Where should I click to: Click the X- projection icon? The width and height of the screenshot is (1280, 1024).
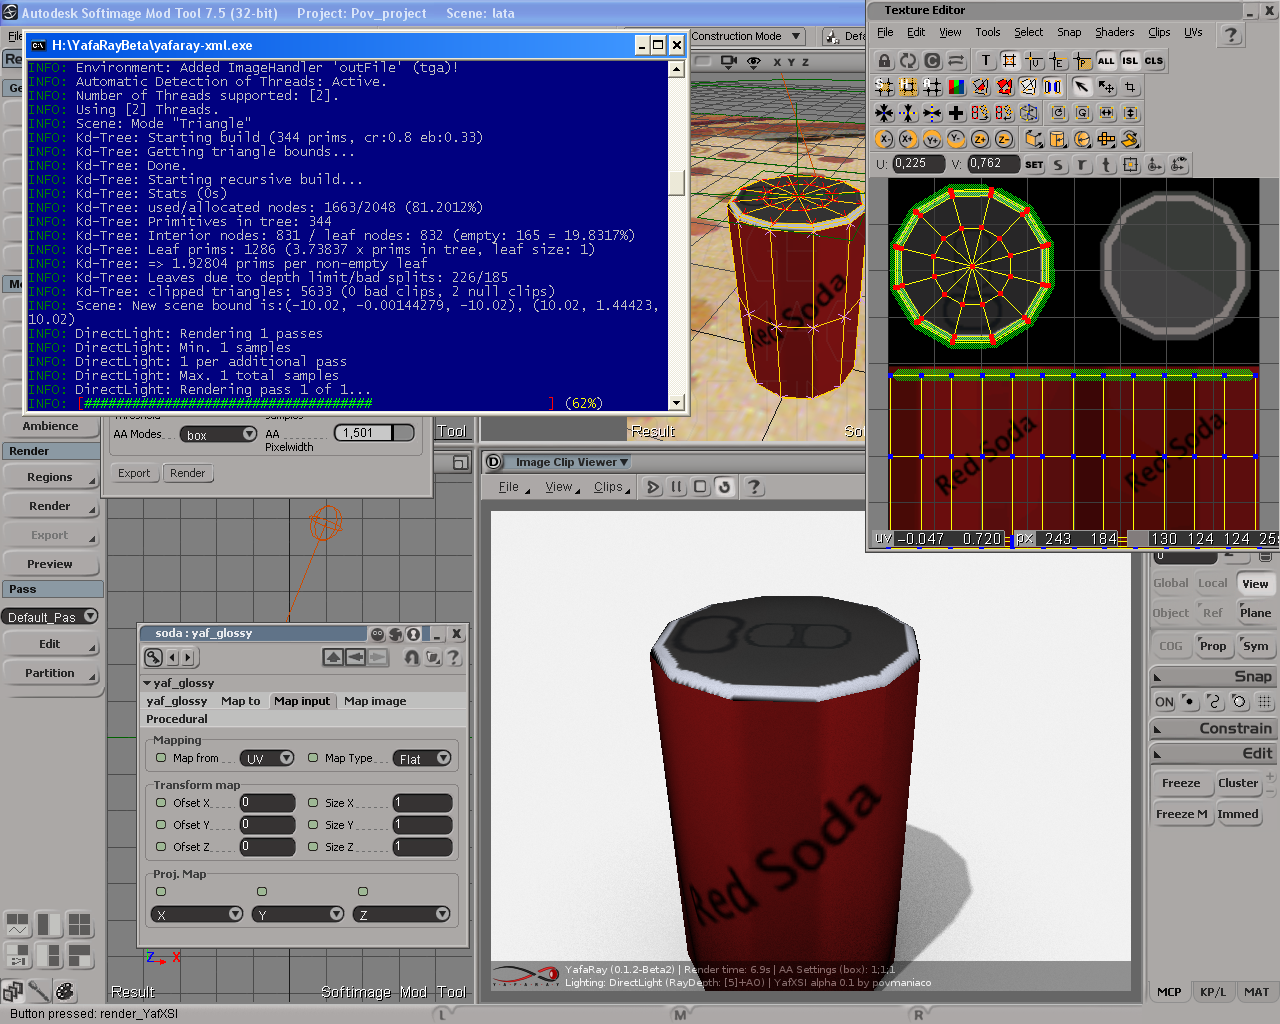coord(884,139)
